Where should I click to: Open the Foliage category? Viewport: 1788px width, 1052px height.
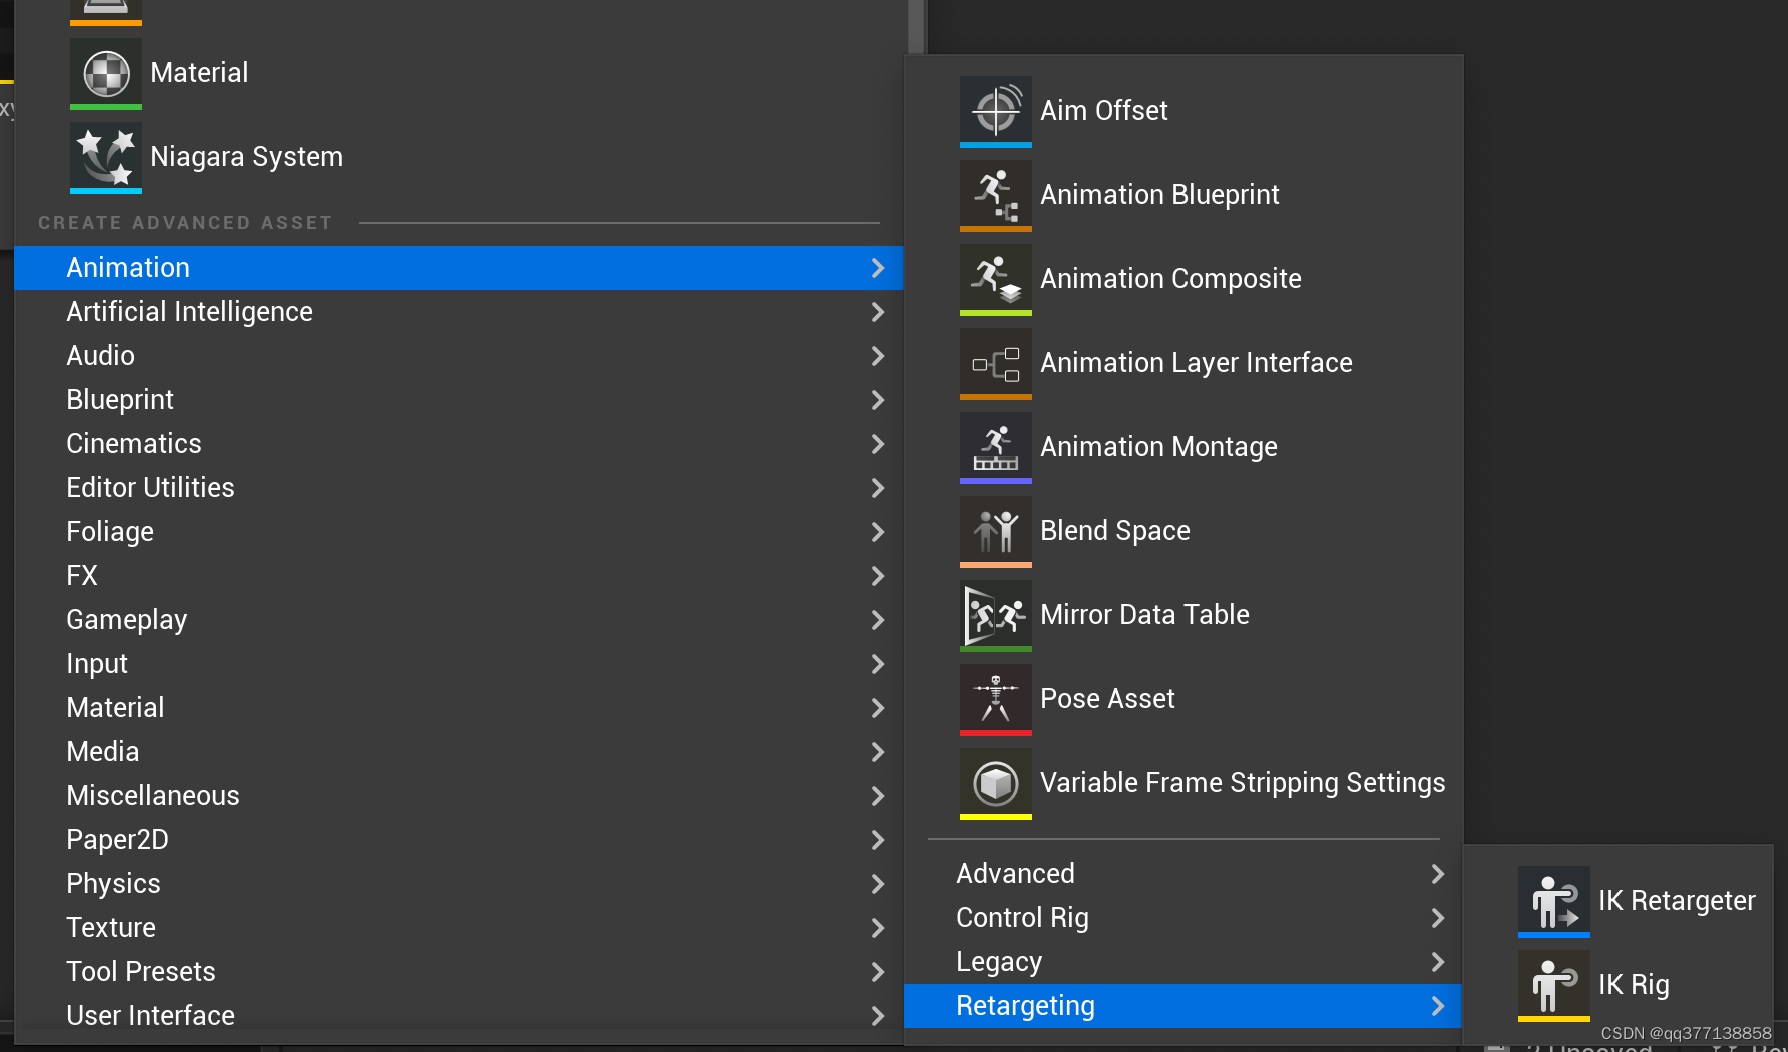tap(460, 532)
